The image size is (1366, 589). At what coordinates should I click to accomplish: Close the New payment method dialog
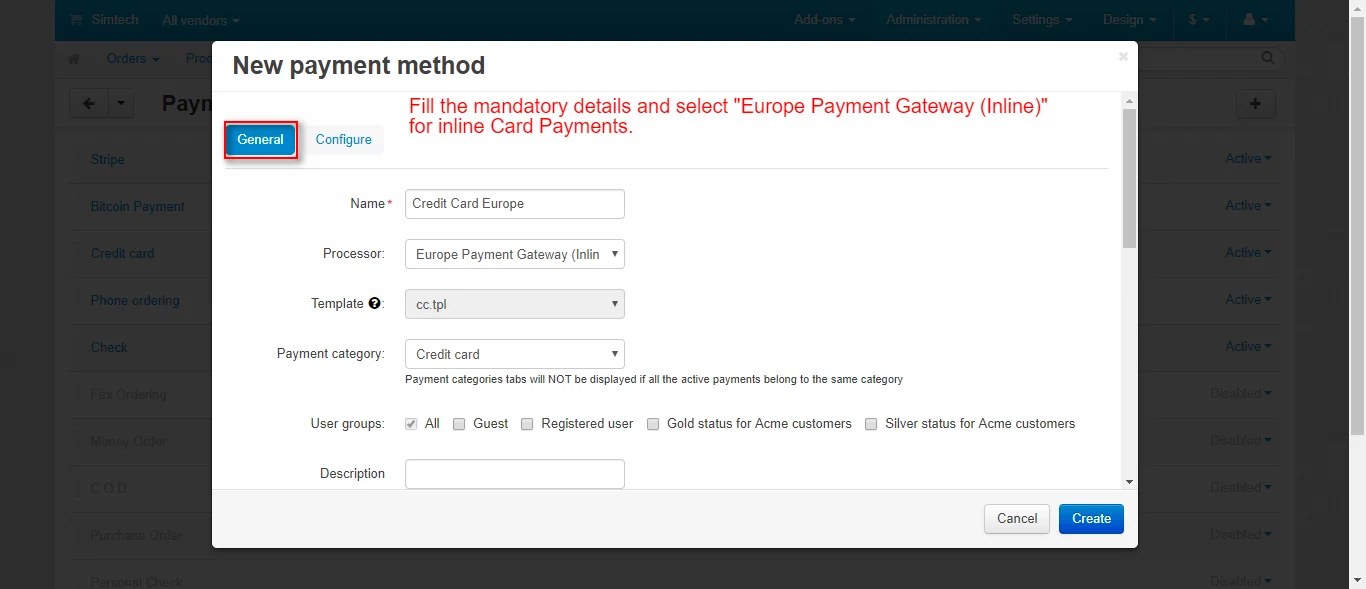click(x=1123, y=57)
